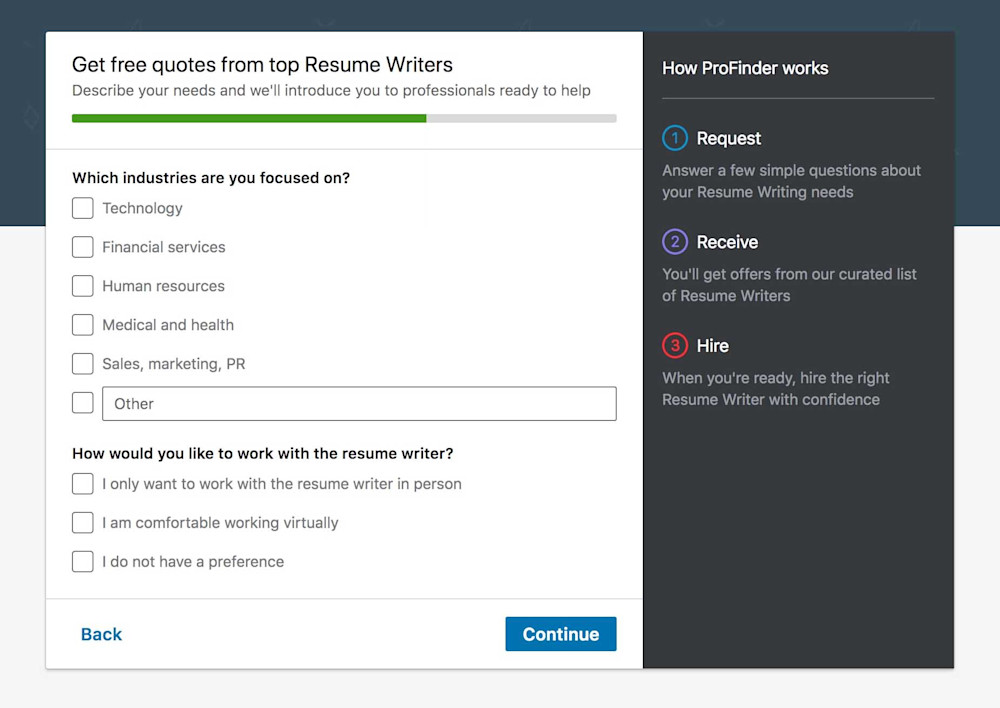Image resolution: width=1000 pixels, height=708 pixels.
Task: Tick the Human resources checkbox
Action: [82, 286]
